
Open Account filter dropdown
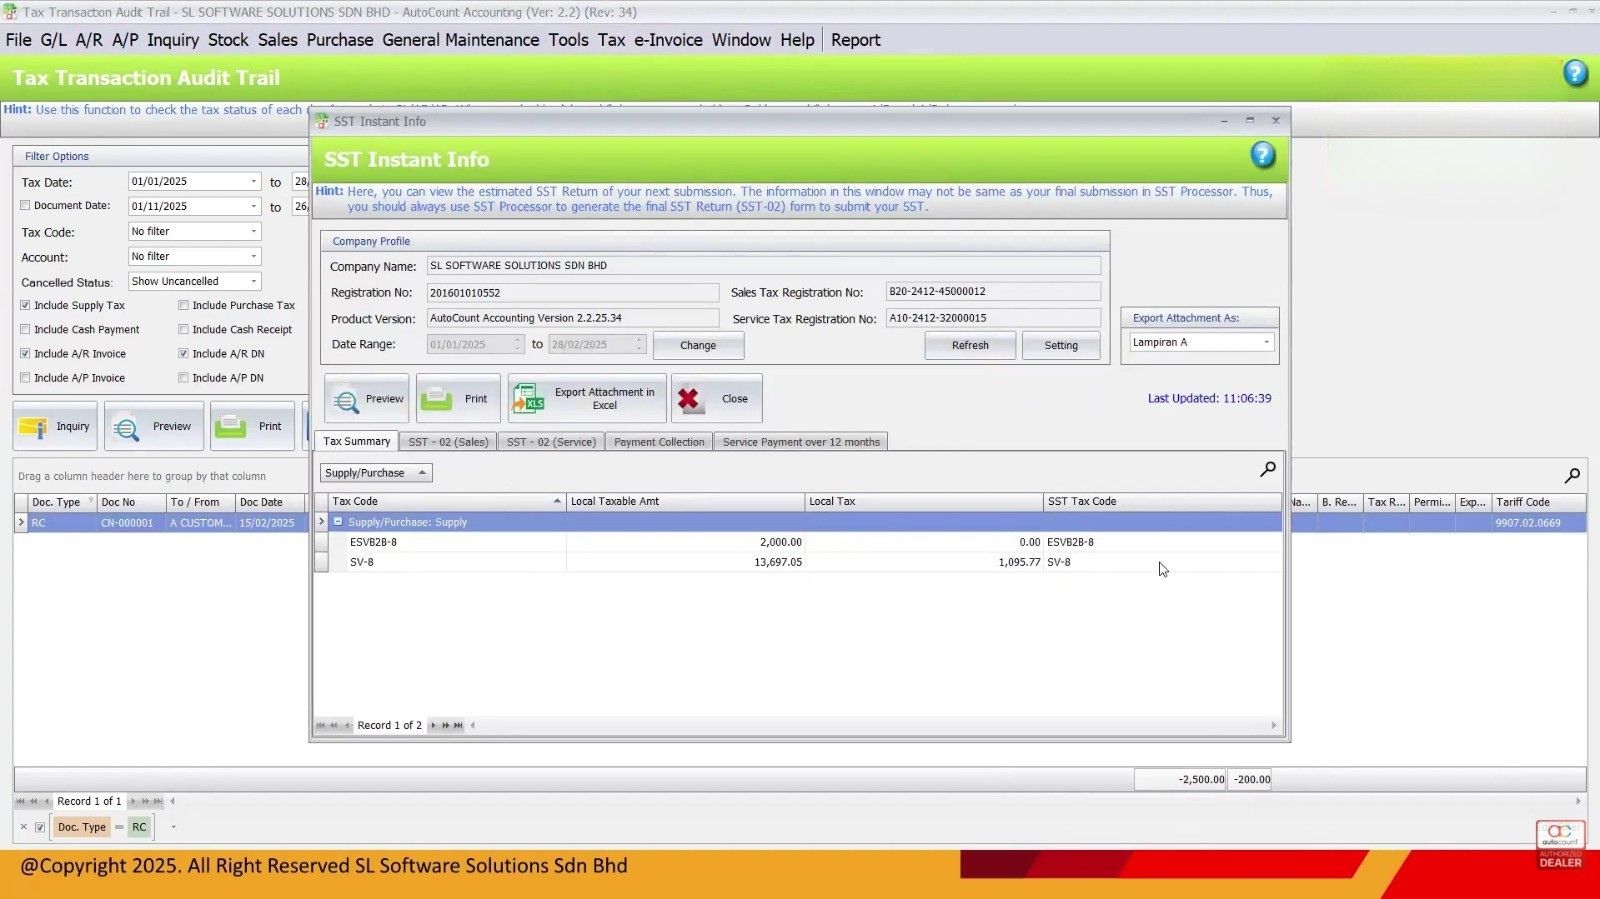[253, 257]
